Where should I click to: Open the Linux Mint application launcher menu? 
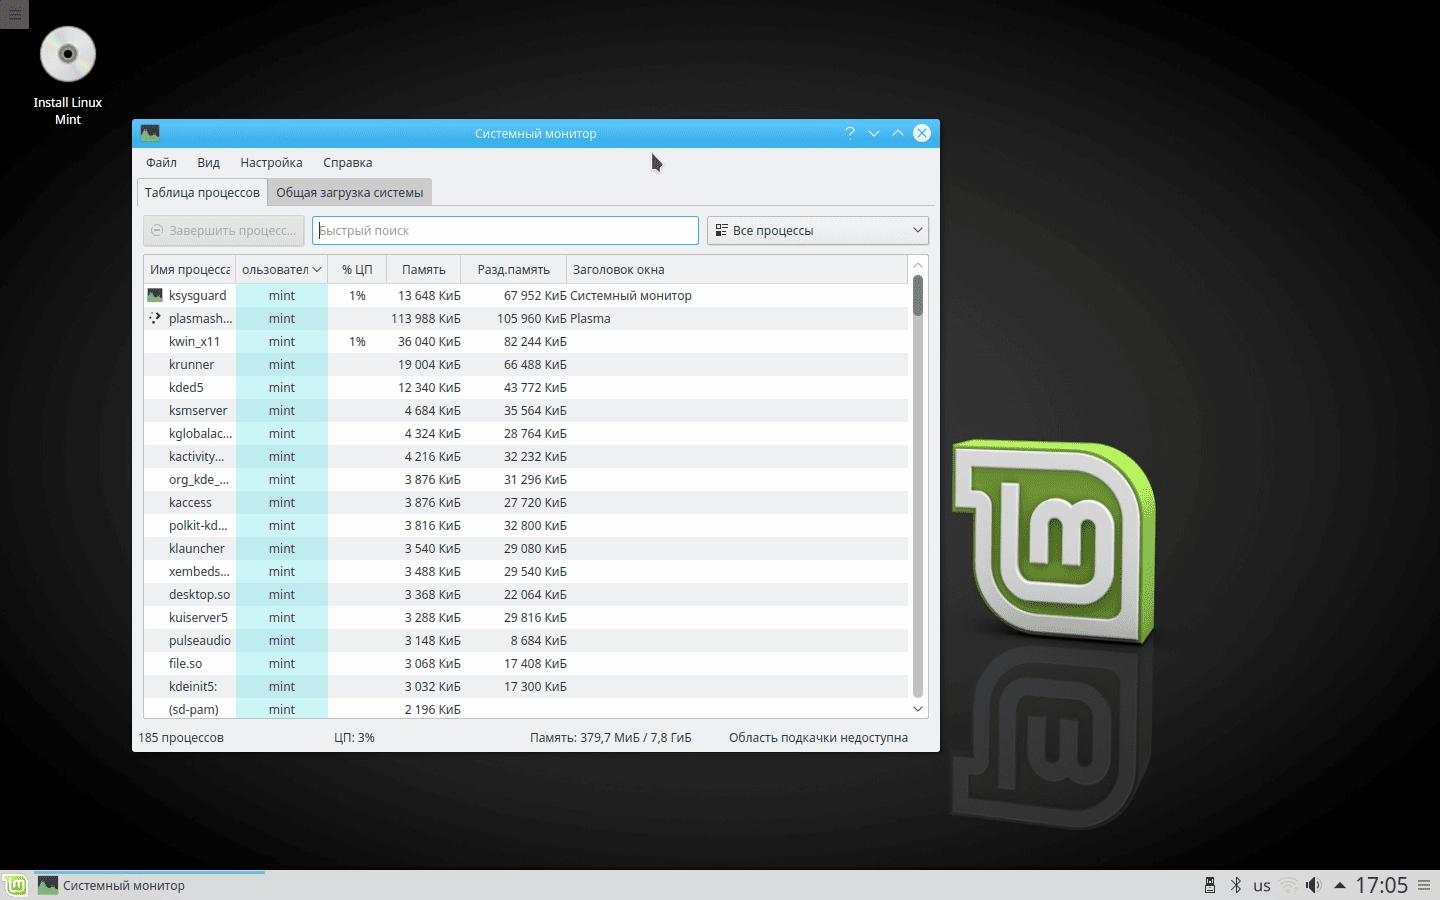click(16, 885)
